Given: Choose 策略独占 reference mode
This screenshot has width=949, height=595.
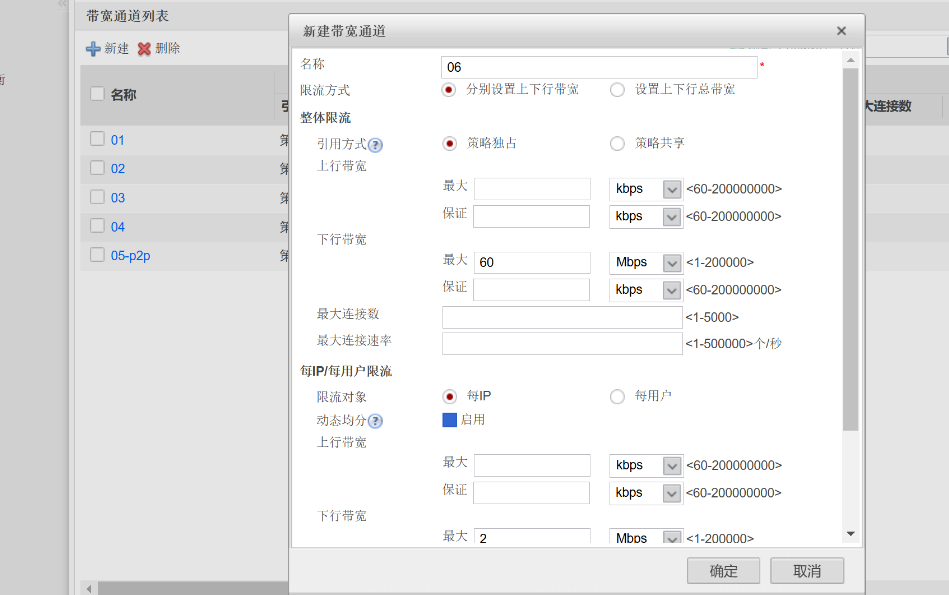Looking at the screenshot, I should (x=449, y=143).
